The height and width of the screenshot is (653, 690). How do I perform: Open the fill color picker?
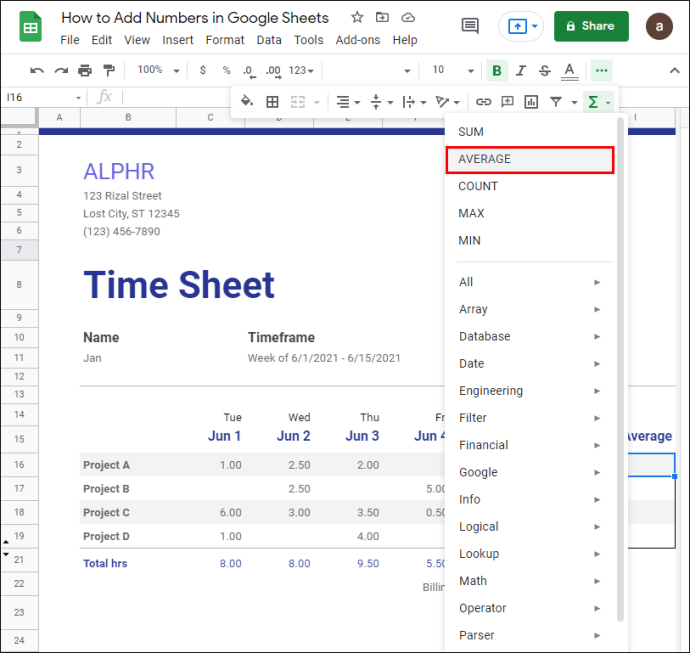(x=246, y=102)
